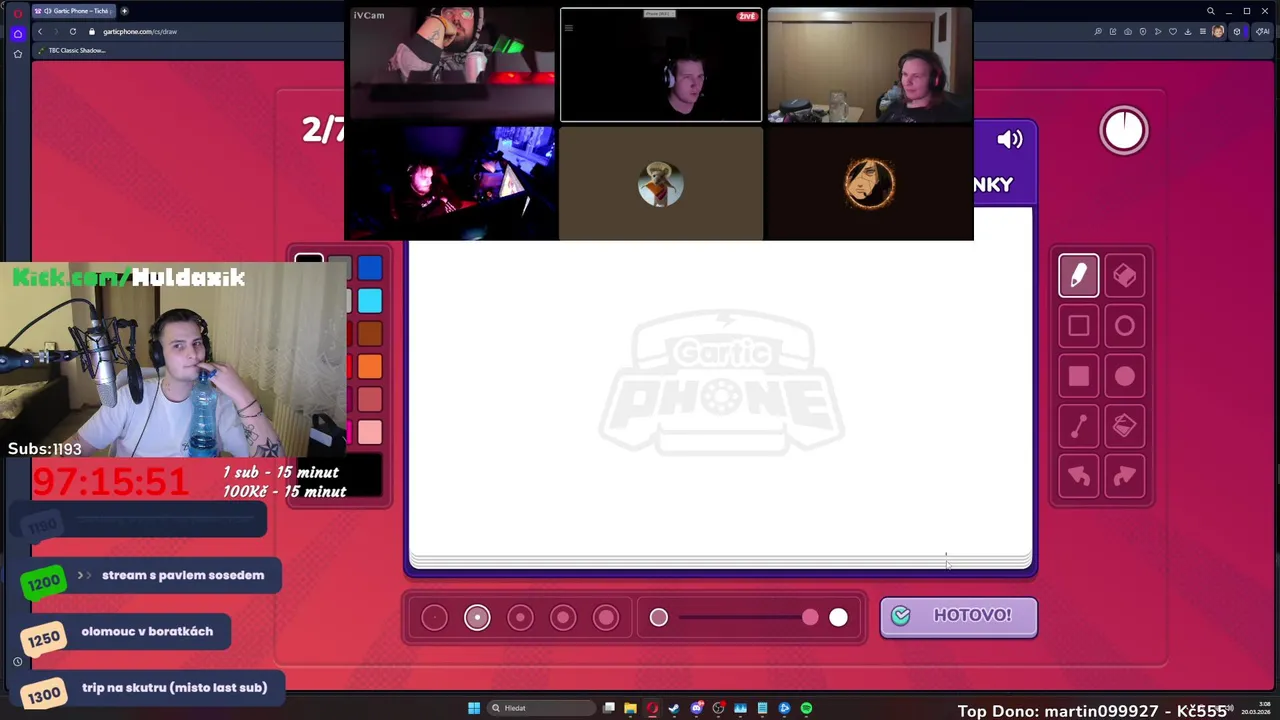
Task: Select the pencil drawing tool
Action: [1078, 276]
